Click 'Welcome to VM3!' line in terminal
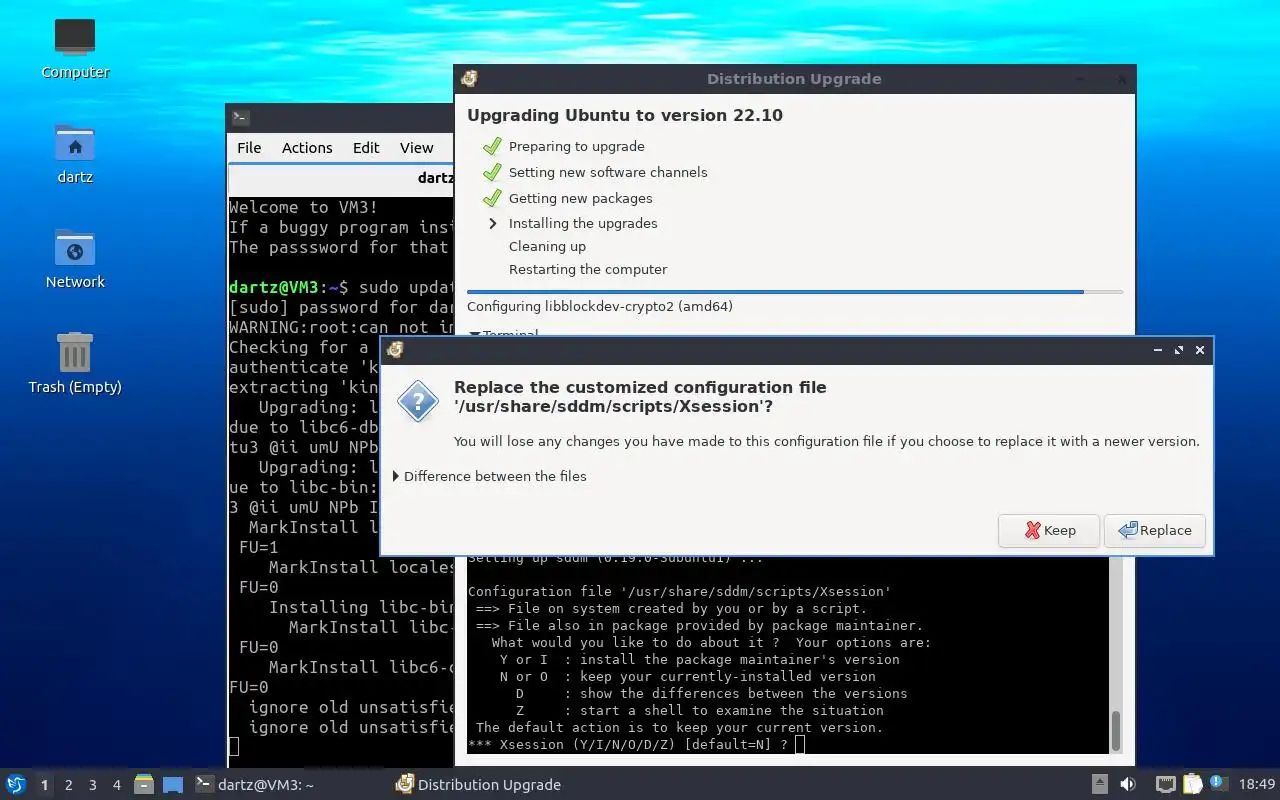The width and height of the screenshot is (1280, 800). (x=304, y=207)
